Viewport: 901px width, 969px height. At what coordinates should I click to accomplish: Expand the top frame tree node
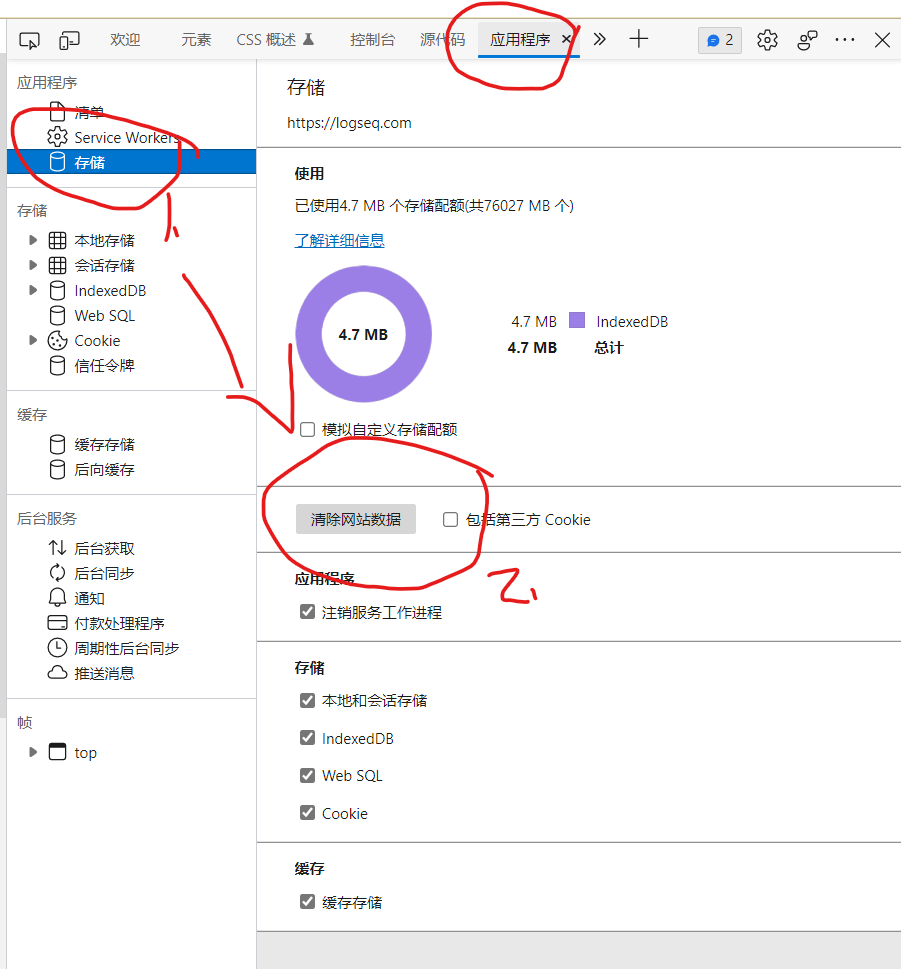coord(33,752)
